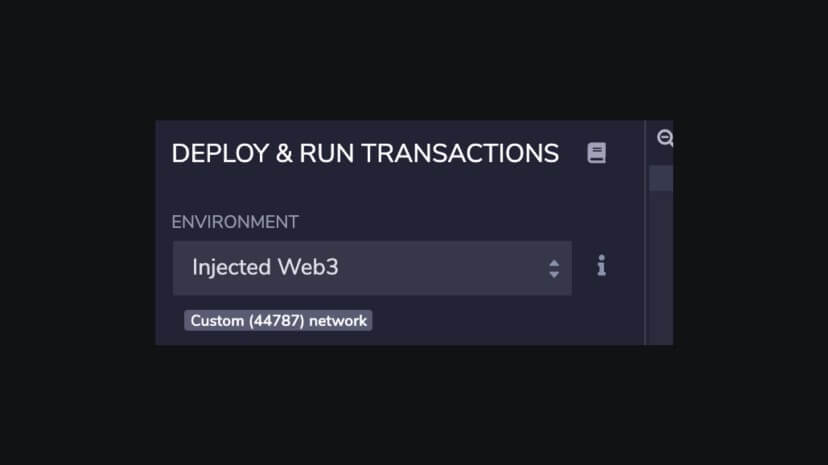Click the up arrow of the environment selector
Viewport: 828px width, 465px height.
pos(553,262)
